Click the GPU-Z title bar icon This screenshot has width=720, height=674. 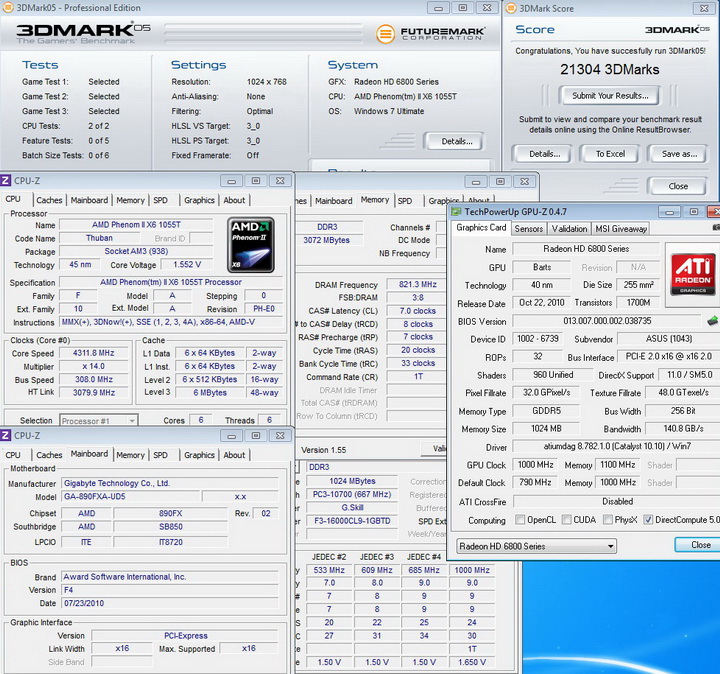(456, 212)
